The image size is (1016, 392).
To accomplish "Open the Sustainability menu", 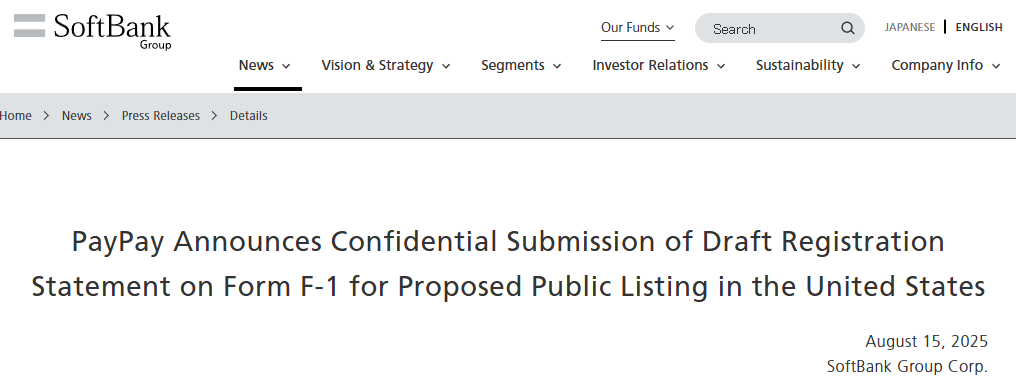I will 807,65.
